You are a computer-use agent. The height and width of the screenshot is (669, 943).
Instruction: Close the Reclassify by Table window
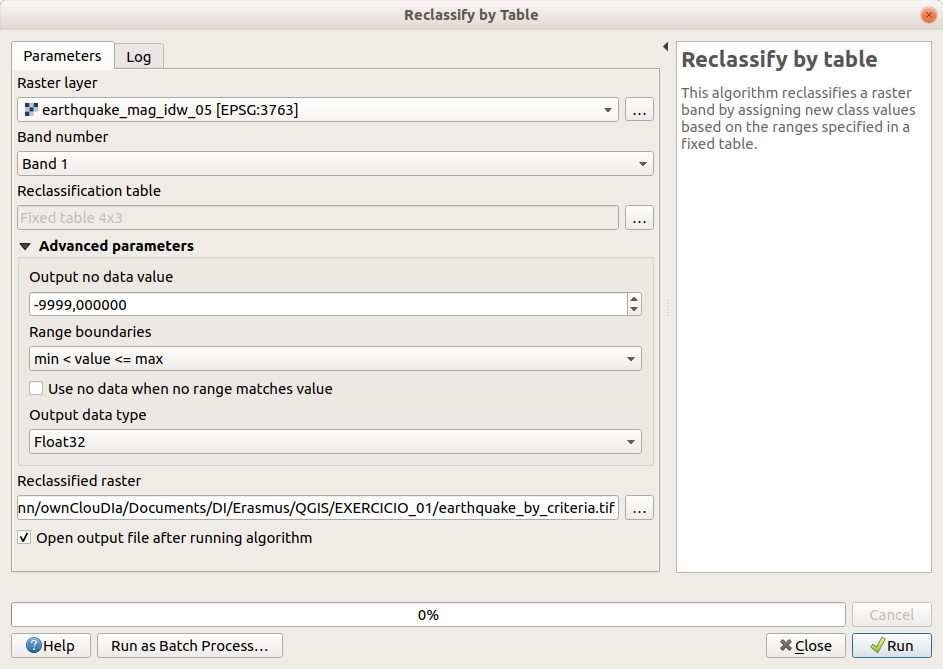(x=926, y=15)
